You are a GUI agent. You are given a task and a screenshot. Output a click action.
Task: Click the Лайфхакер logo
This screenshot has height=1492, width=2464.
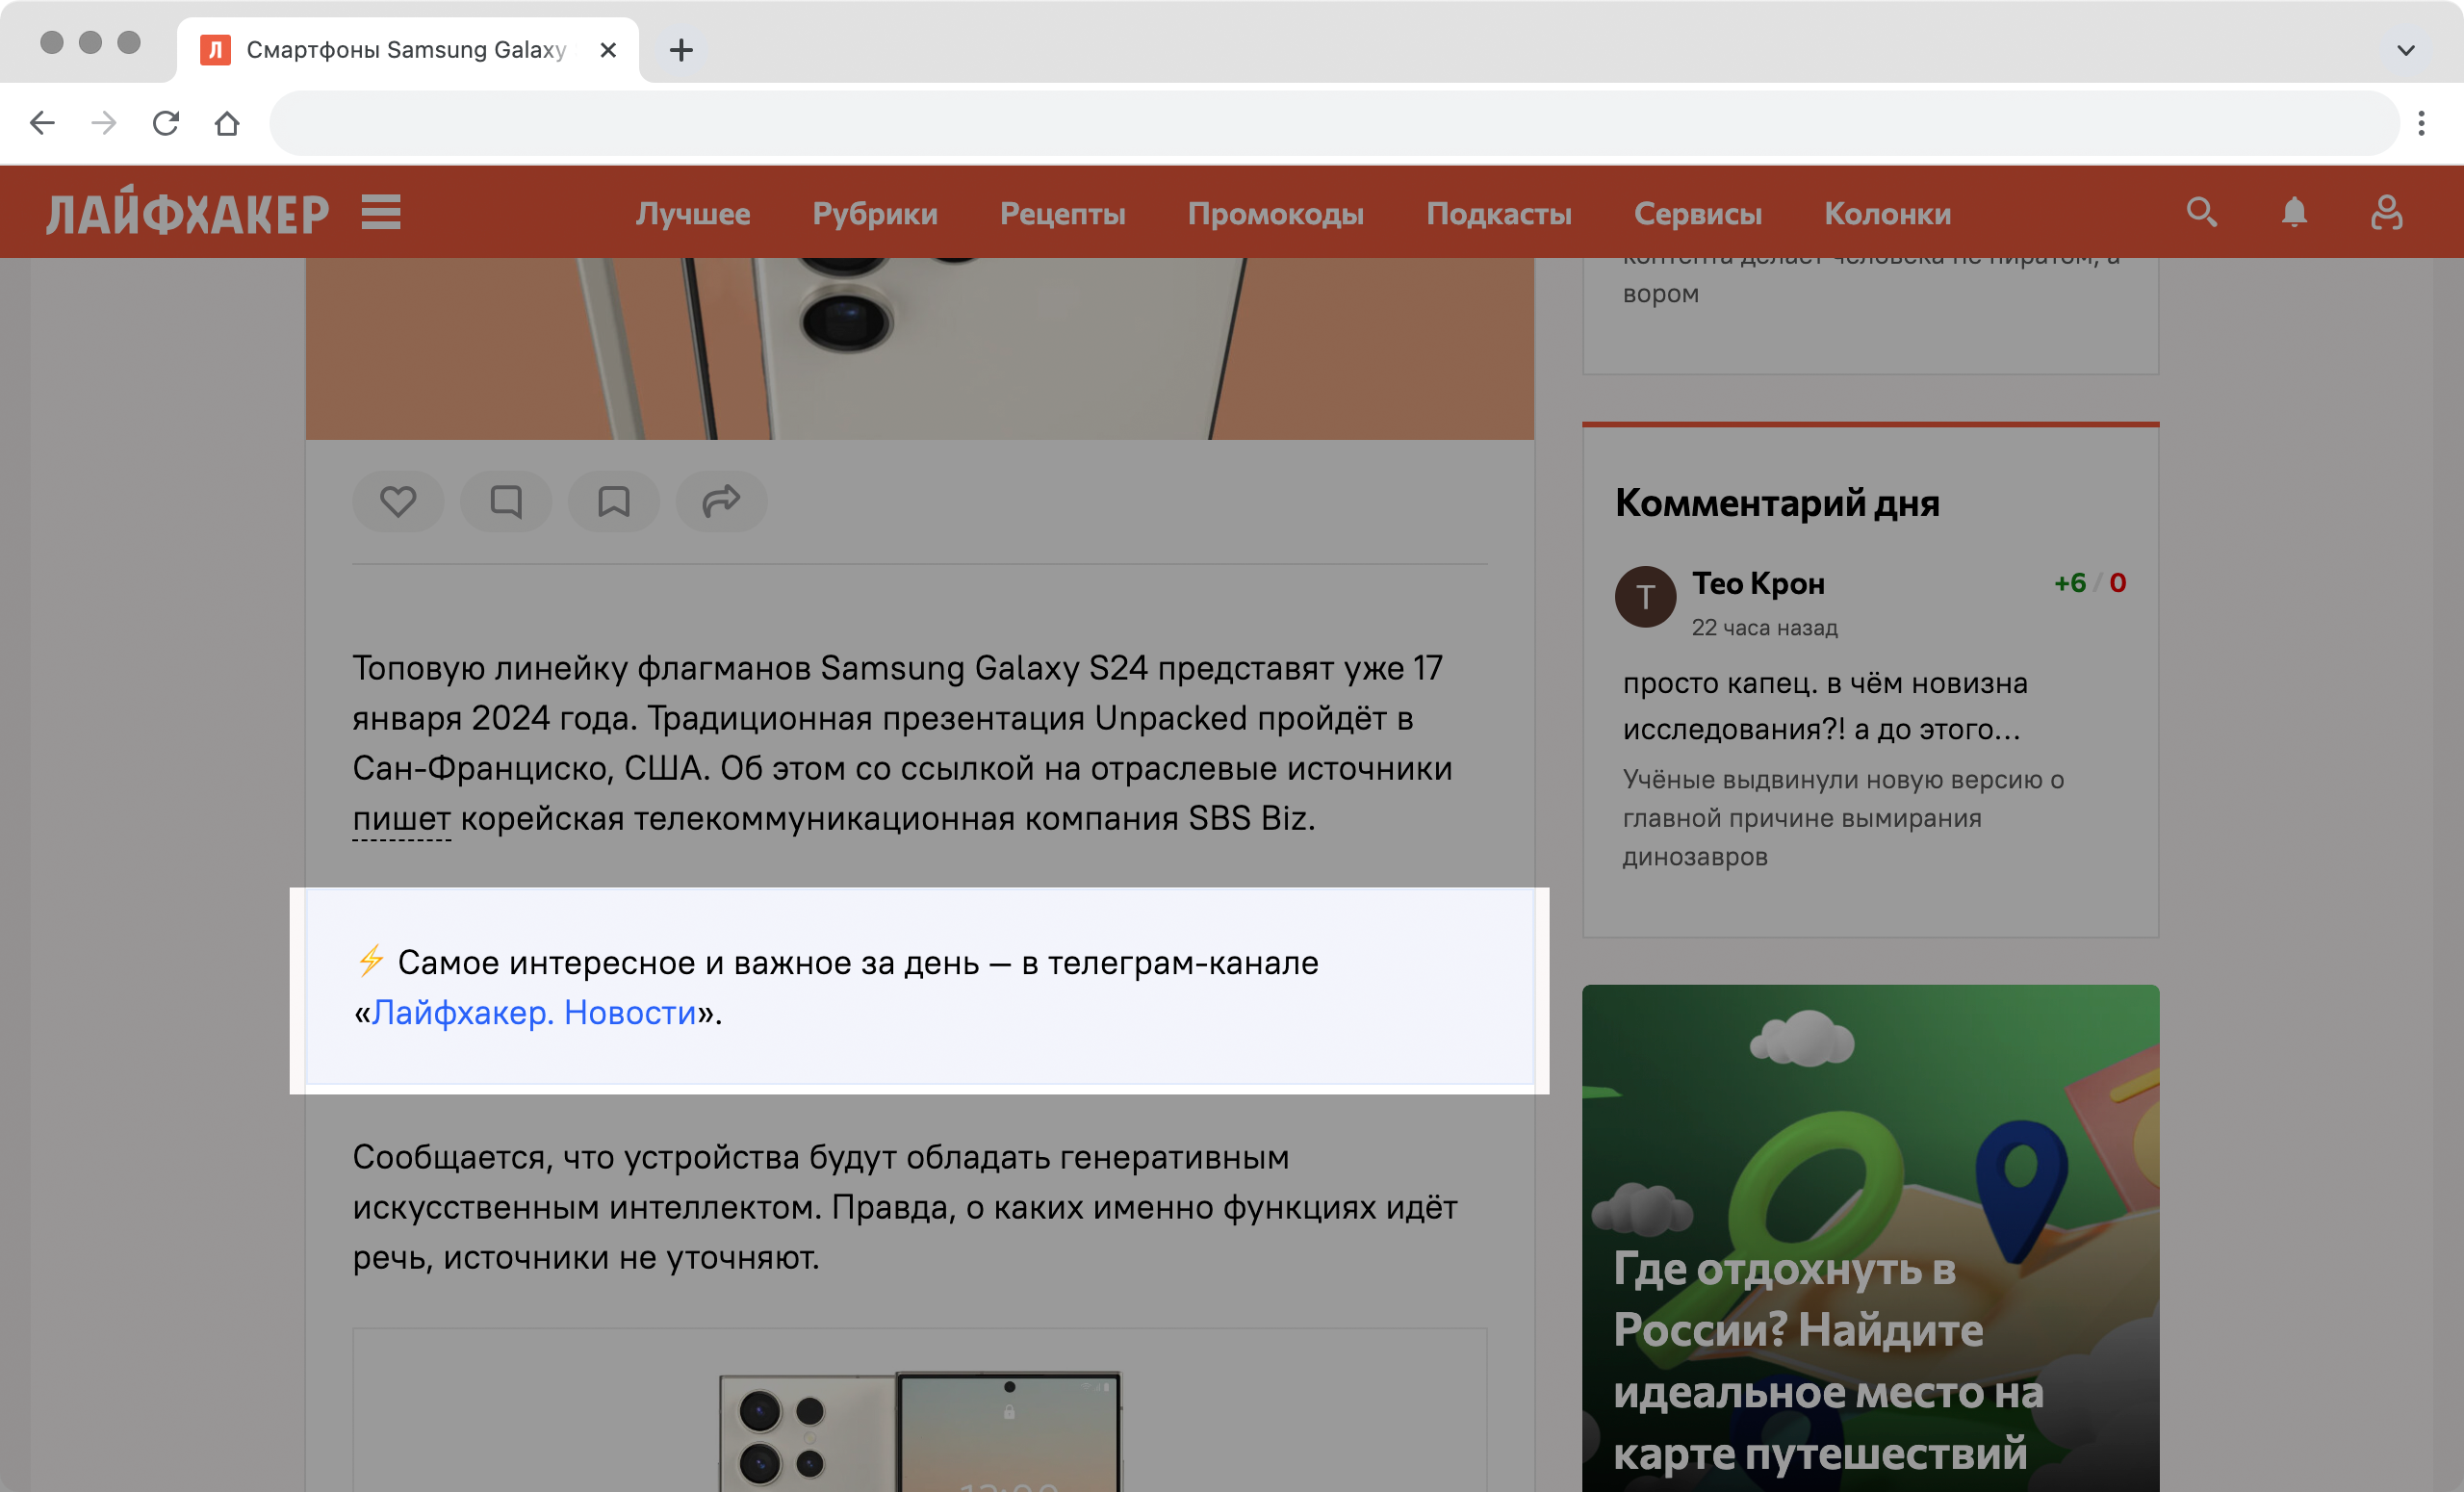(187, 212)
